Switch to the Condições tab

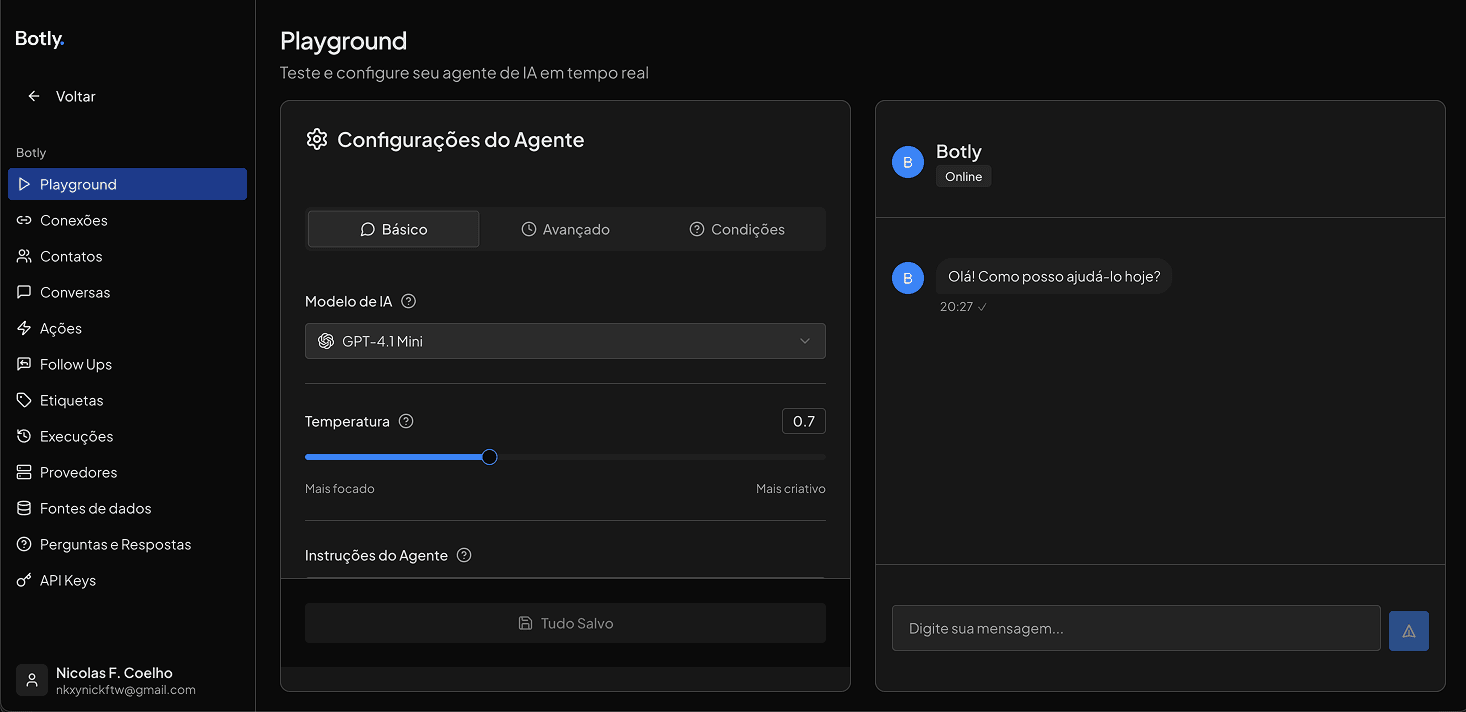click(737, 229)
